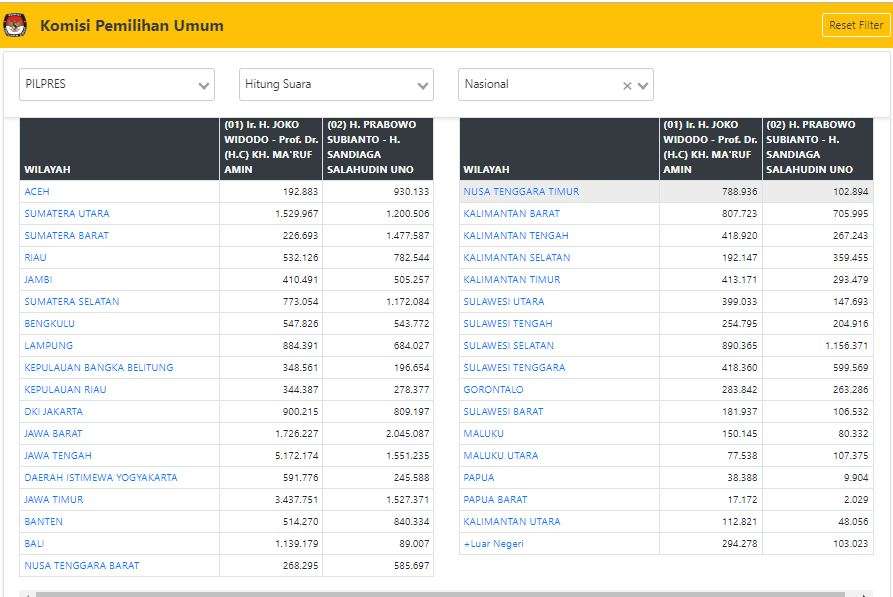
Task: Click the right table WILAYAH column header
Action: [559, 149]
